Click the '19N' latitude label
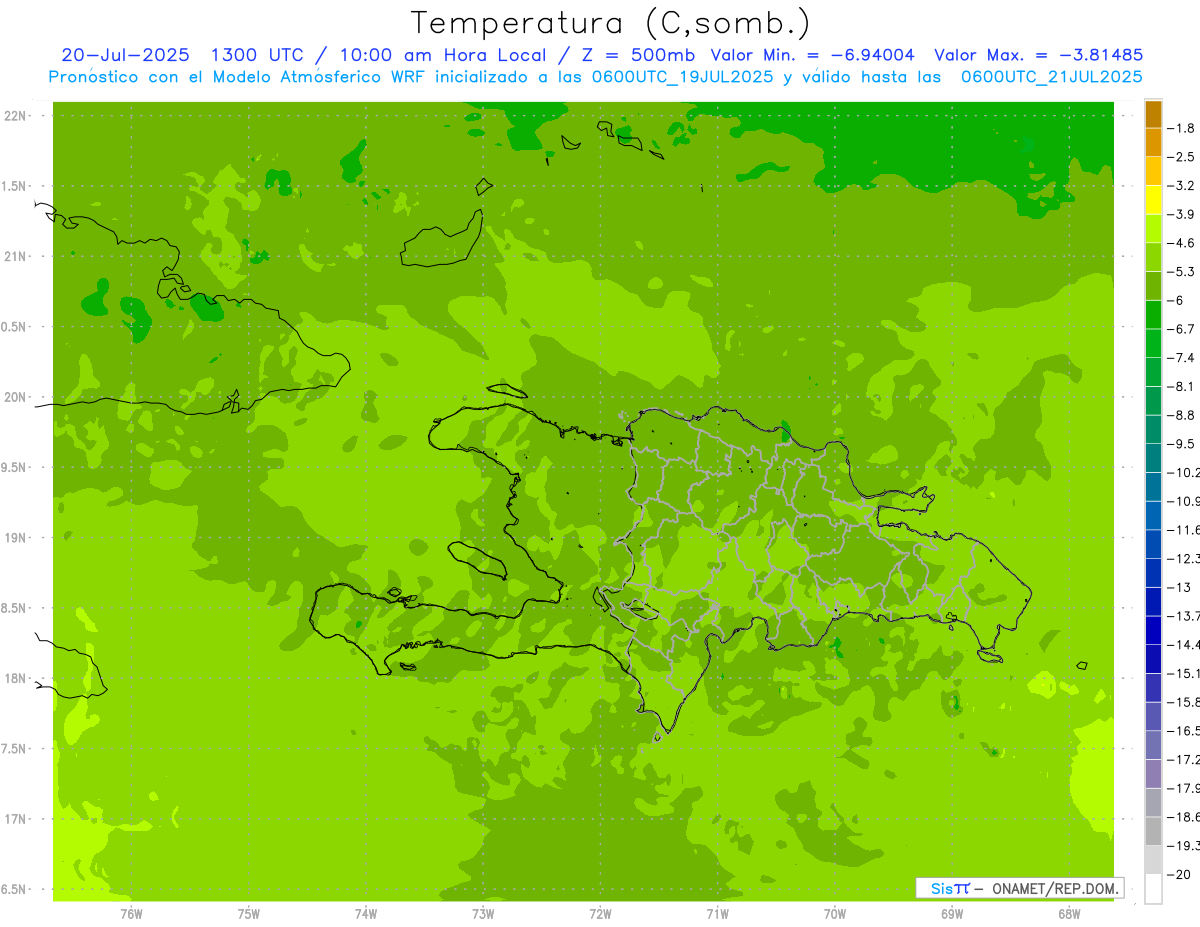The width and height of the screenshot is (1200, 927). pos(15,538)
